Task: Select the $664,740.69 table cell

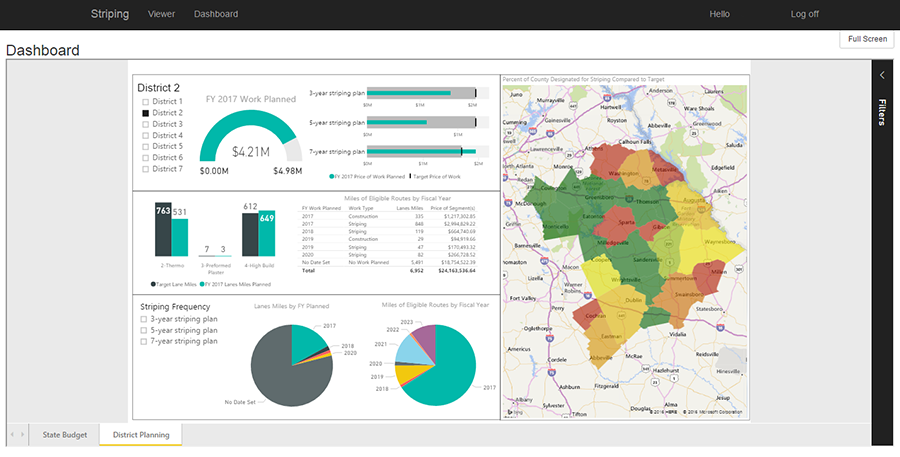Action: [x=459, y=231]
